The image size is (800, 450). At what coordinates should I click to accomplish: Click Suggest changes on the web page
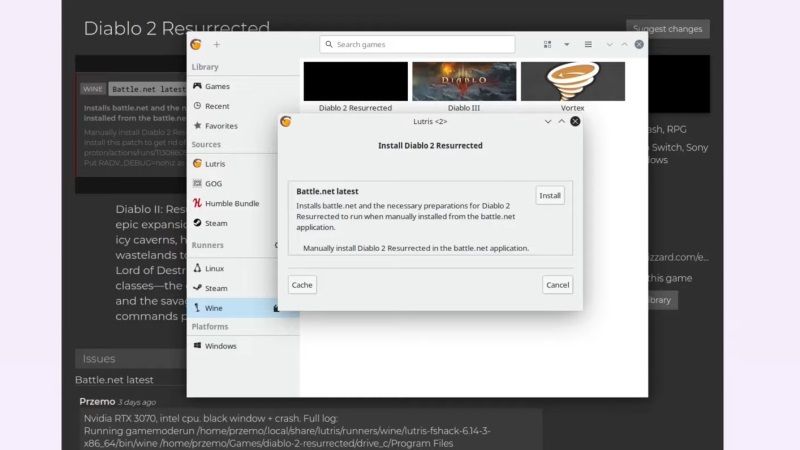point(668,29)
